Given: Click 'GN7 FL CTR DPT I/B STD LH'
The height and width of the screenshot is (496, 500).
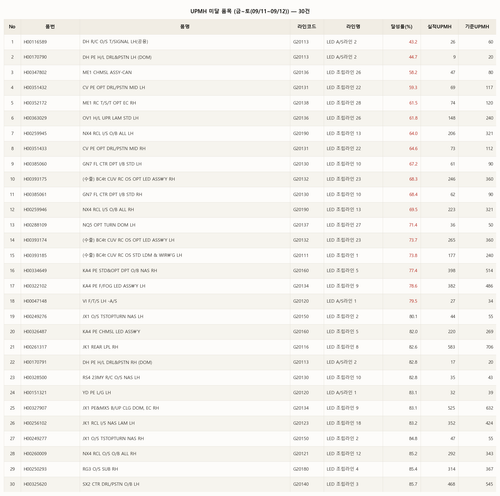Looking at the screenshot, I should (112, 164).
